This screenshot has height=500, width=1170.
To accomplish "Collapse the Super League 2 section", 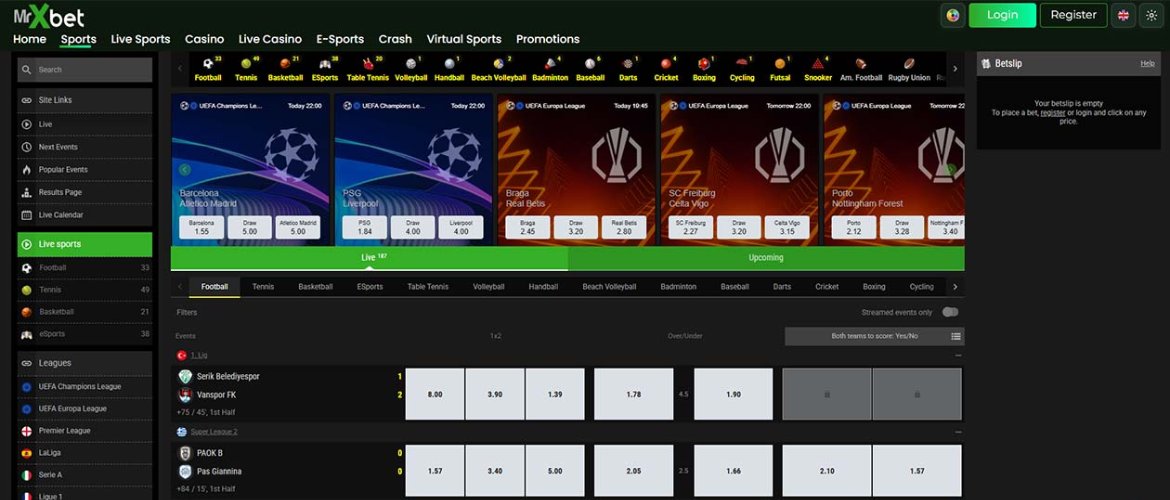I will 959,432.
